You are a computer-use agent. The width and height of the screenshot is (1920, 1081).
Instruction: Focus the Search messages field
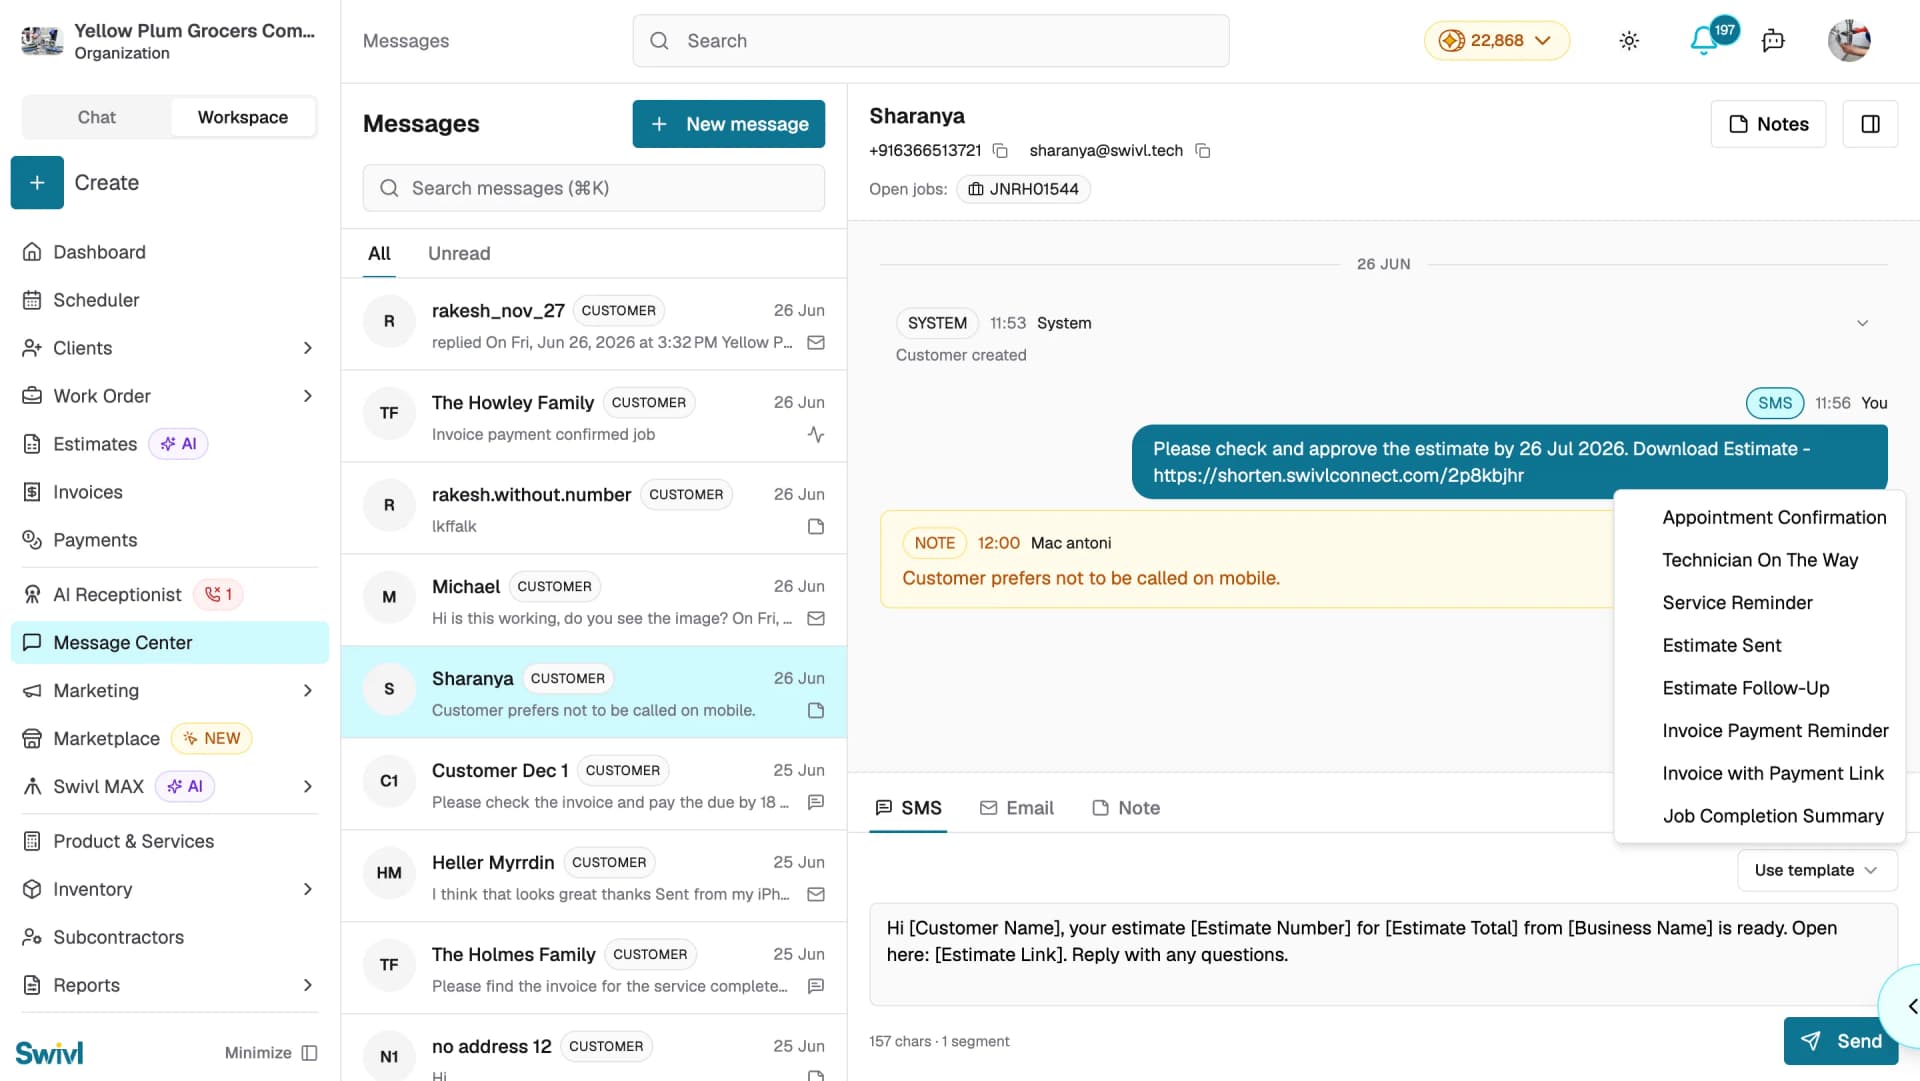point(594,188)
